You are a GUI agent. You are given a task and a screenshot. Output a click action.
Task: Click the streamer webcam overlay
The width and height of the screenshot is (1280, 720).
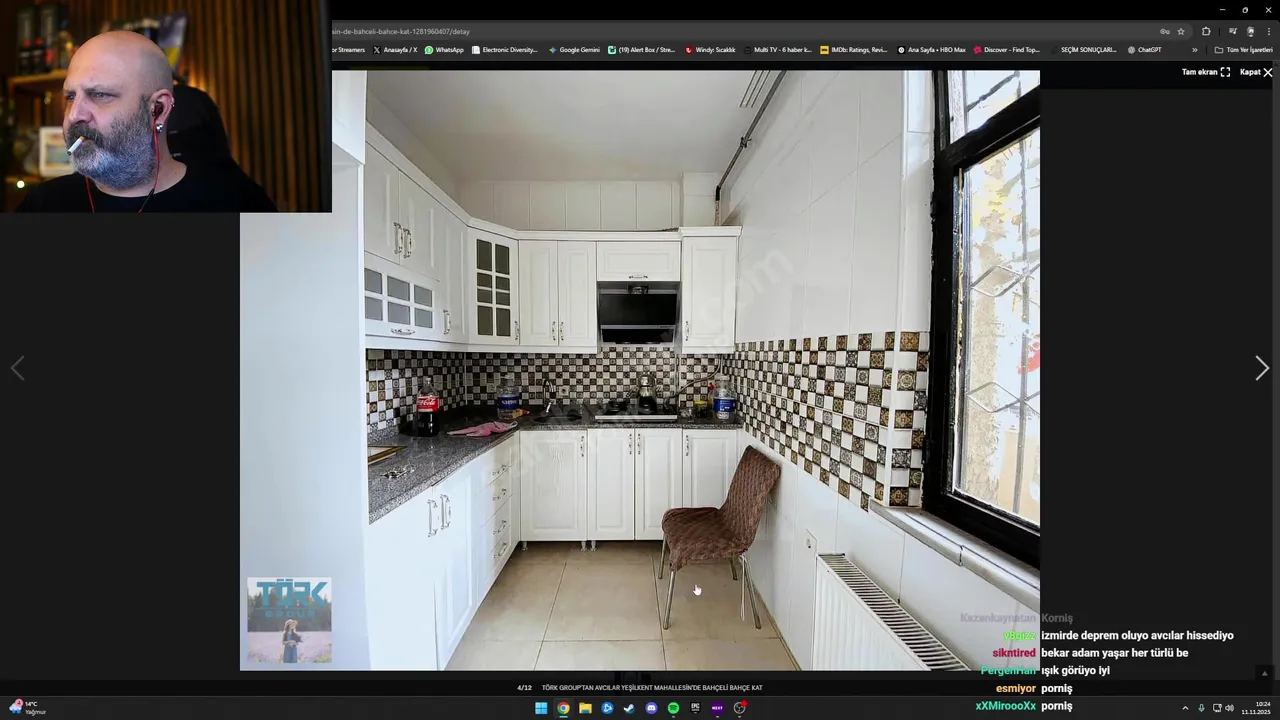[x=166, y=106]
